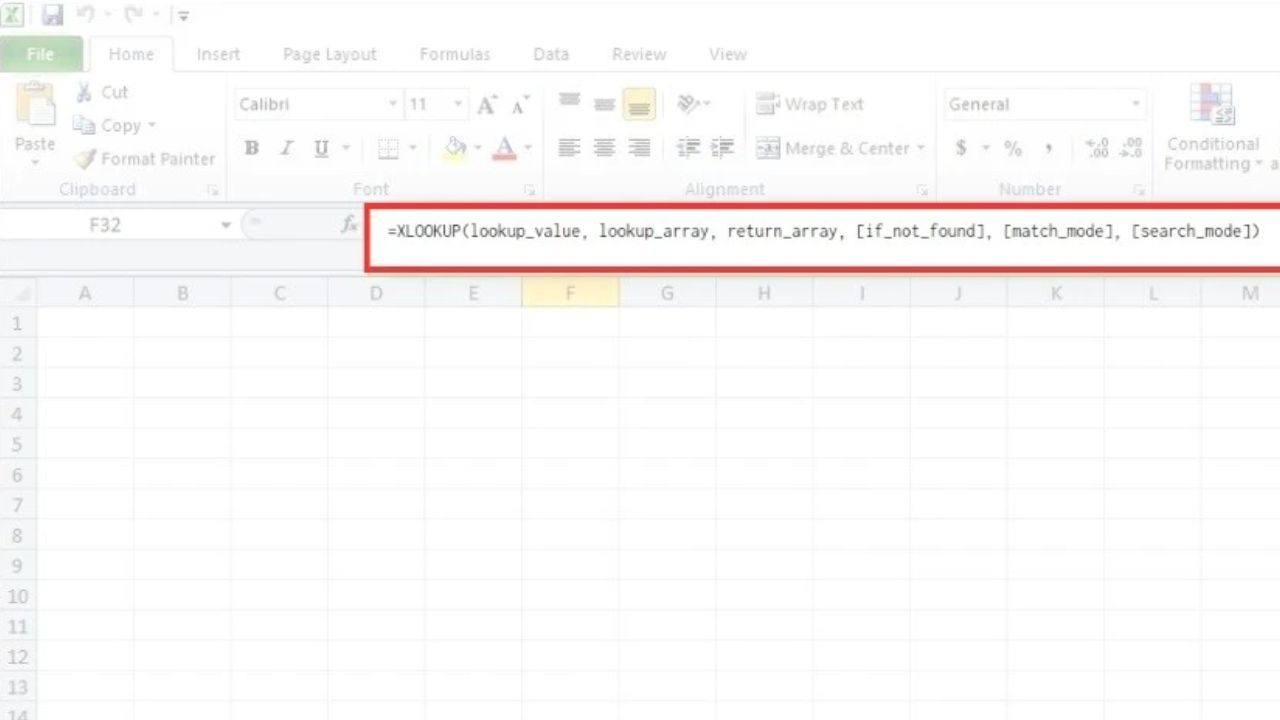The height and width of the screenshot is (720, 1280).
Task: Switch to the Formulas tab
Action: (x=454, y=54)
